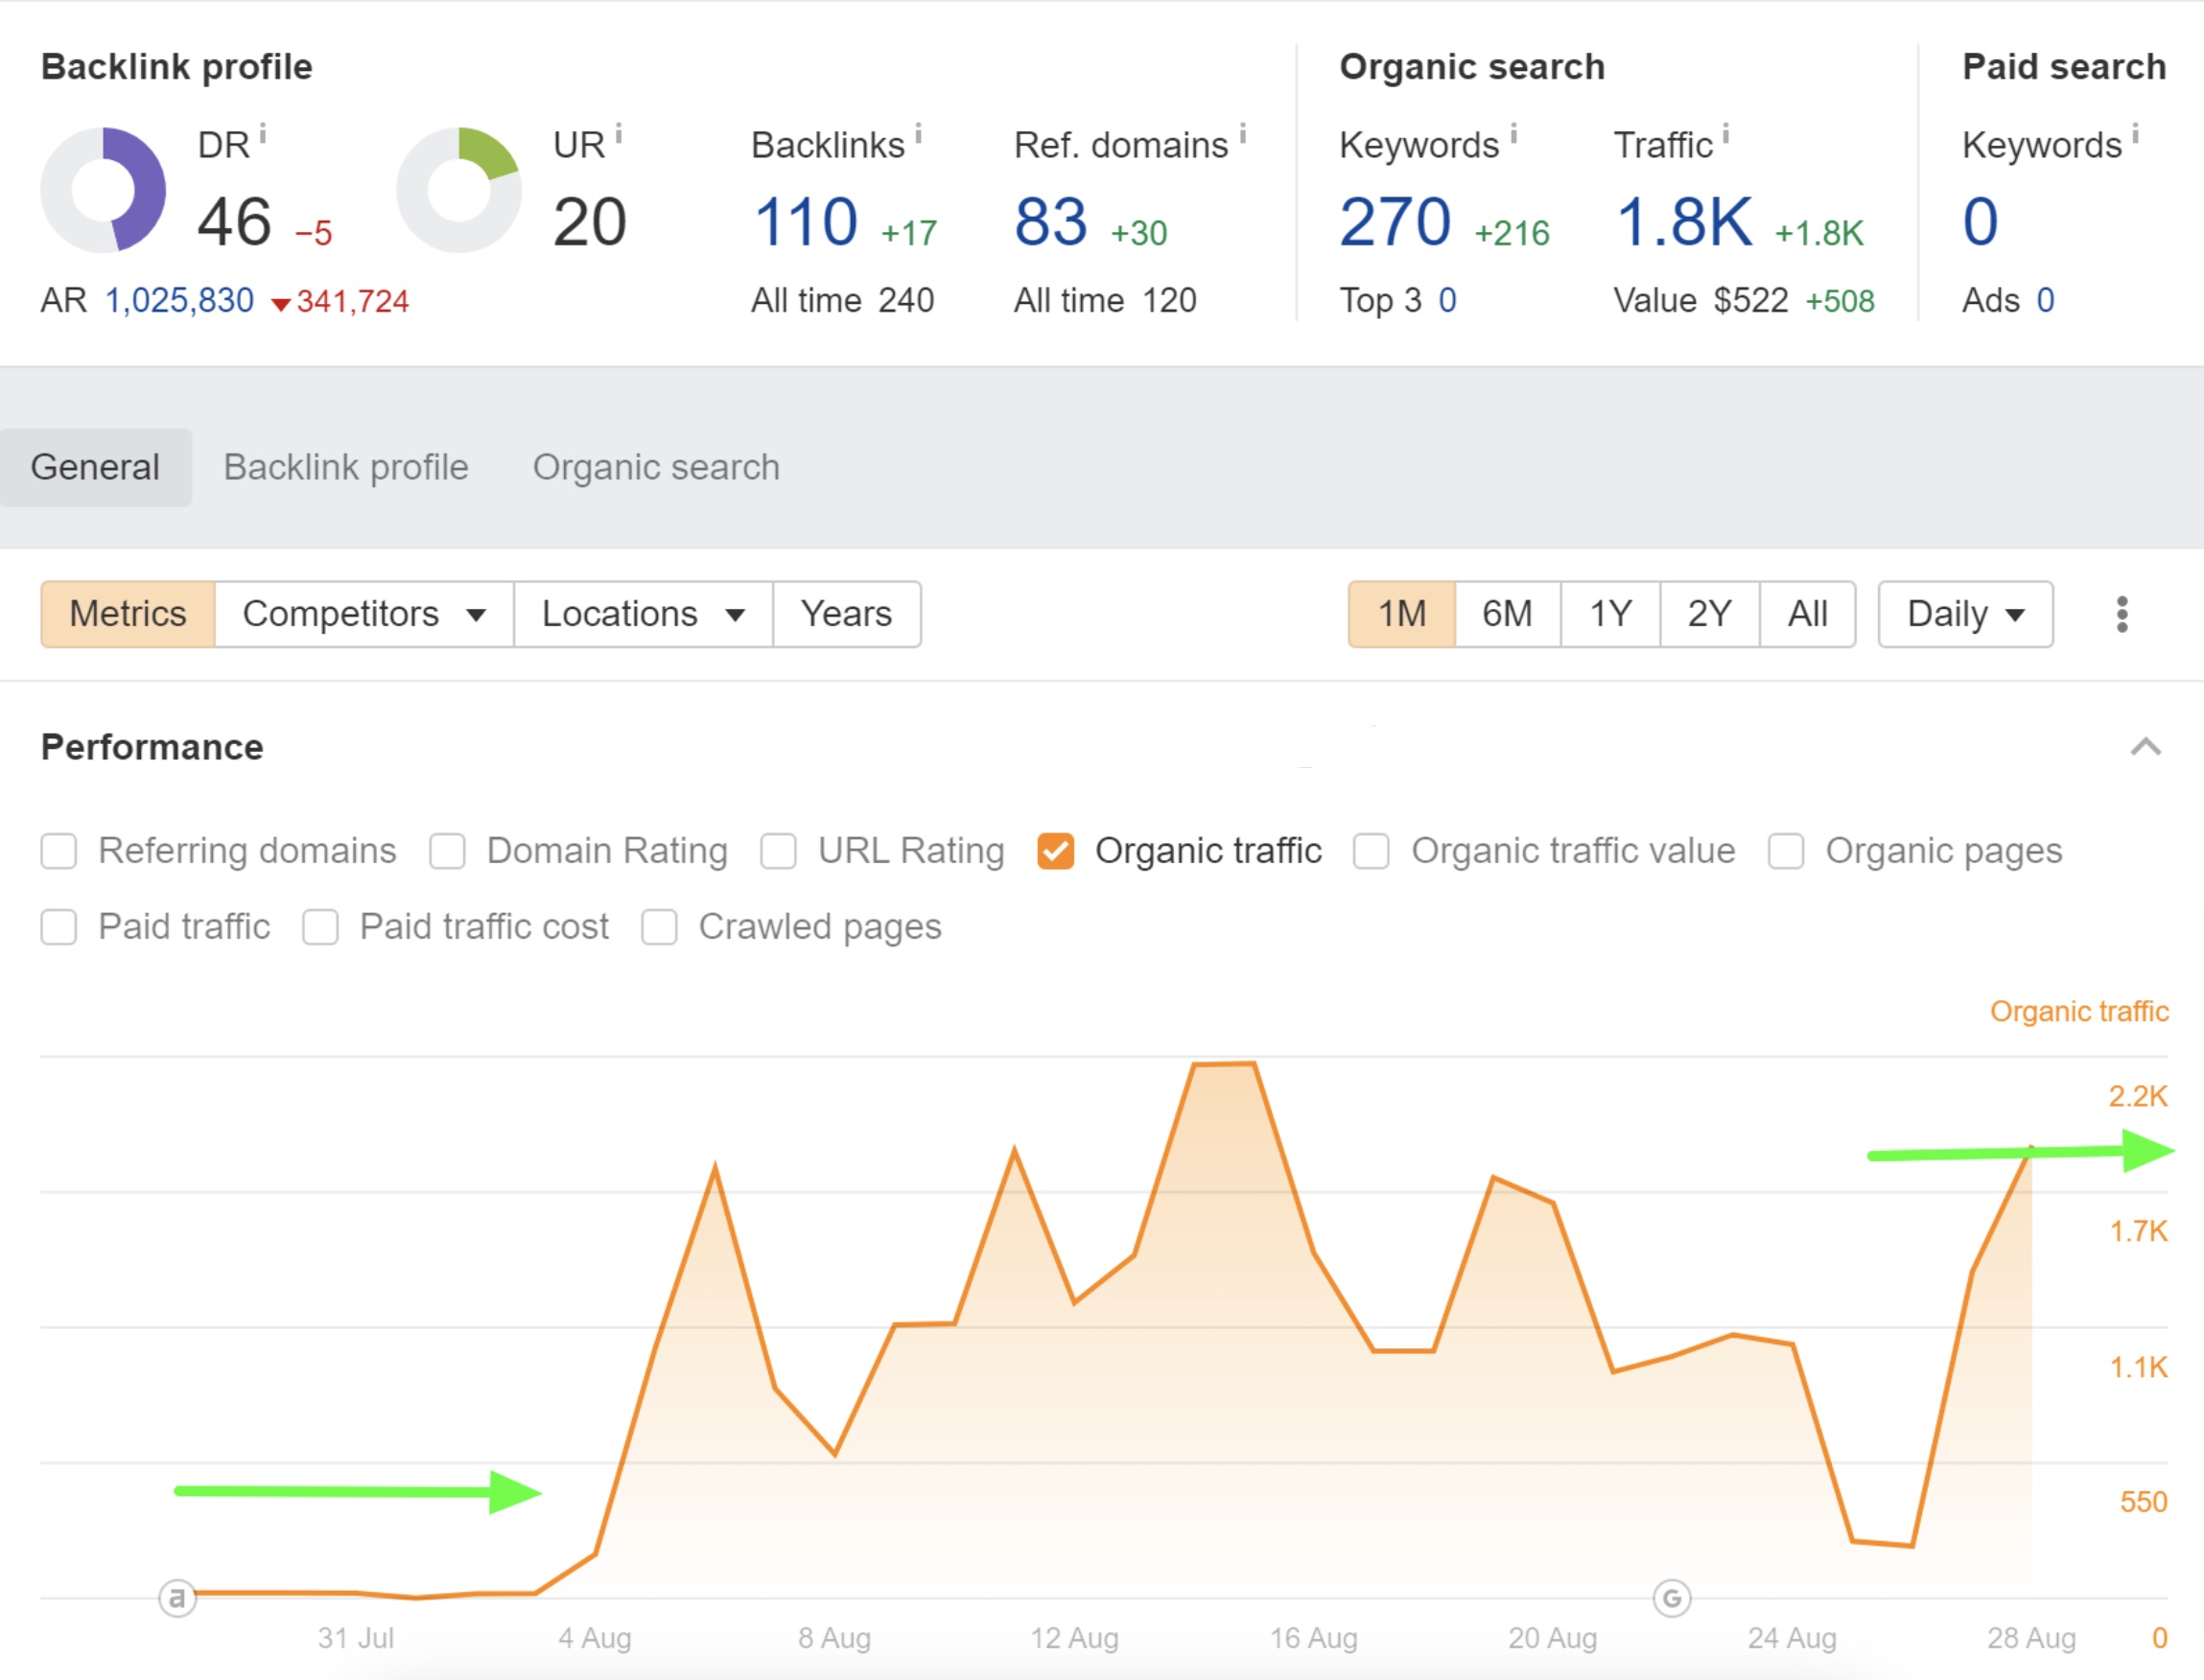This screenshot has width=2204, height=1680.
Task: Open the 1.8K organic traffic link
Action: [1684, 222]
